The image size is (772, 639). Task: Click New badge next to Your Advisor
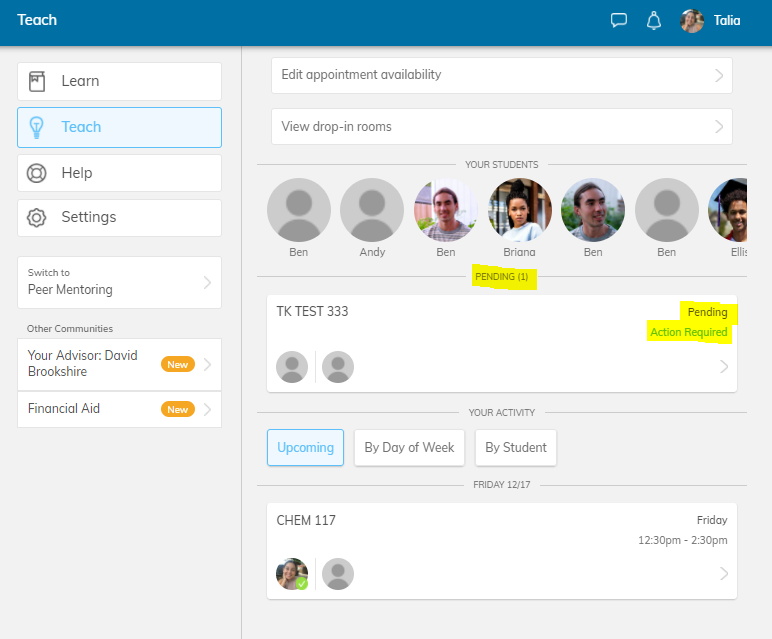click(x=178, y=364)
